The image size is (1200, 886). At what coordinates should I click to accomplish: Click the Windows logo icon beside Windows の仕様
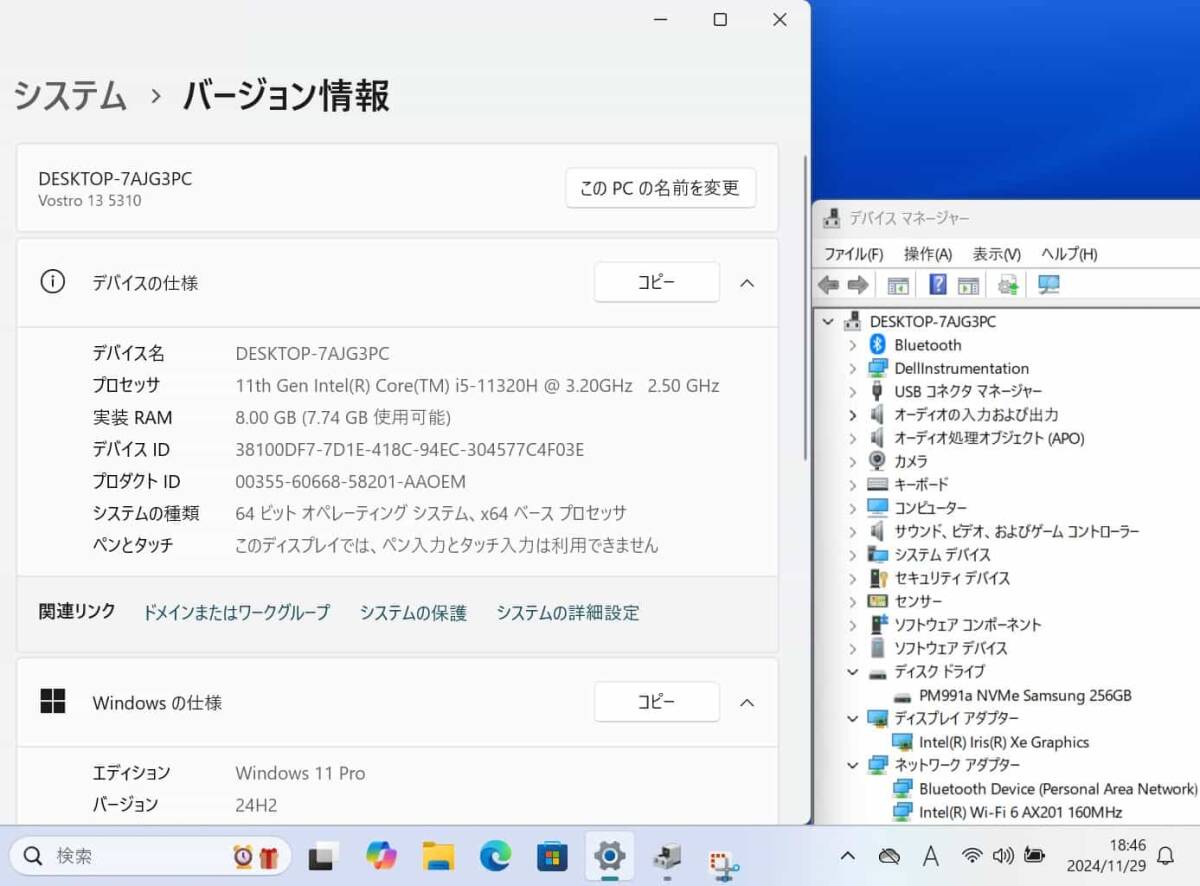coord(52,702)
